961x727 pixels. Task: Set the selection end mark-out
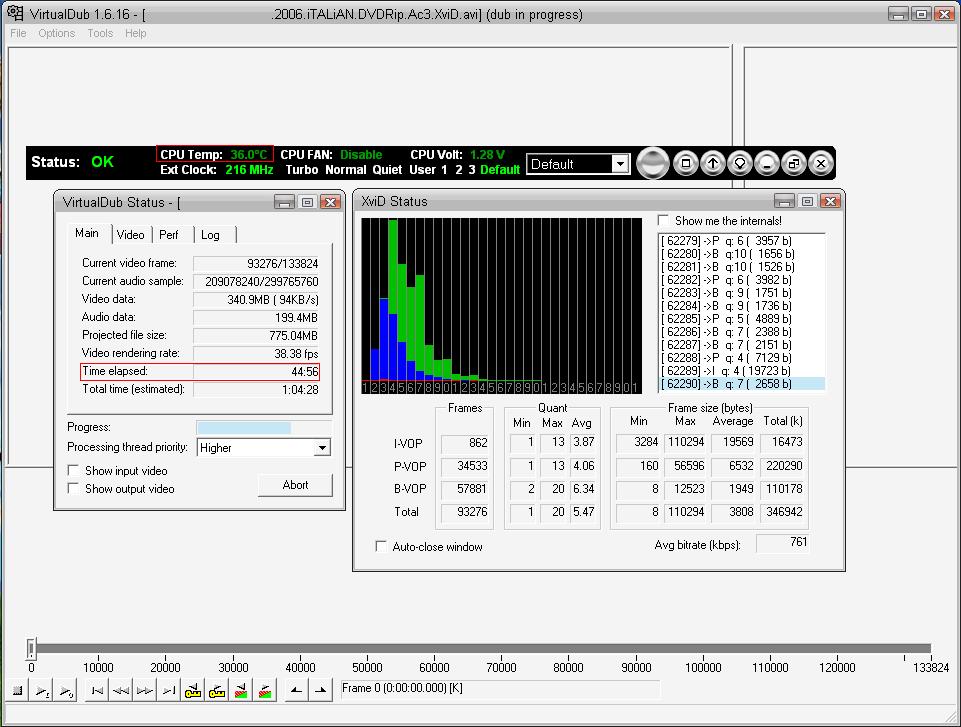pyautogui.click(x=320, y=691)
